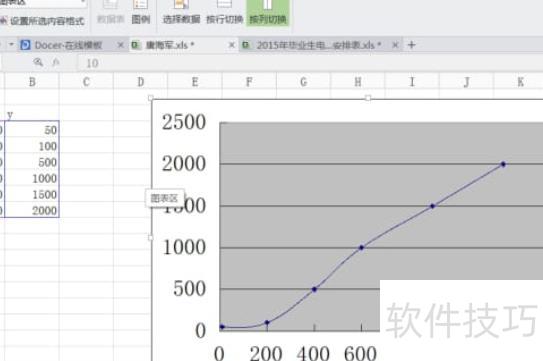543x361 pixels.
Task: Close the Docer-在线模板 tab
Action: (120, 45)
